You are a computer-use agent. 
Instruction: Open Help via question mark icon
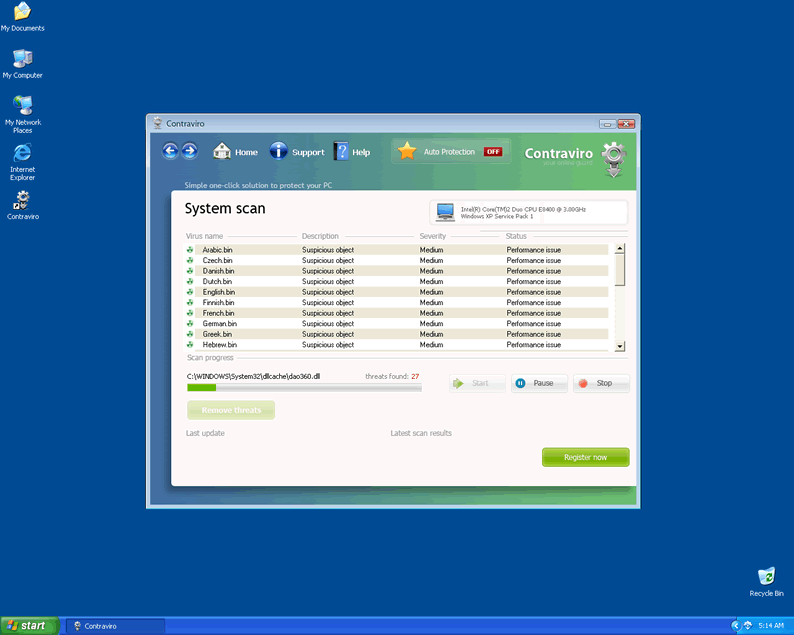click(341, 152)
